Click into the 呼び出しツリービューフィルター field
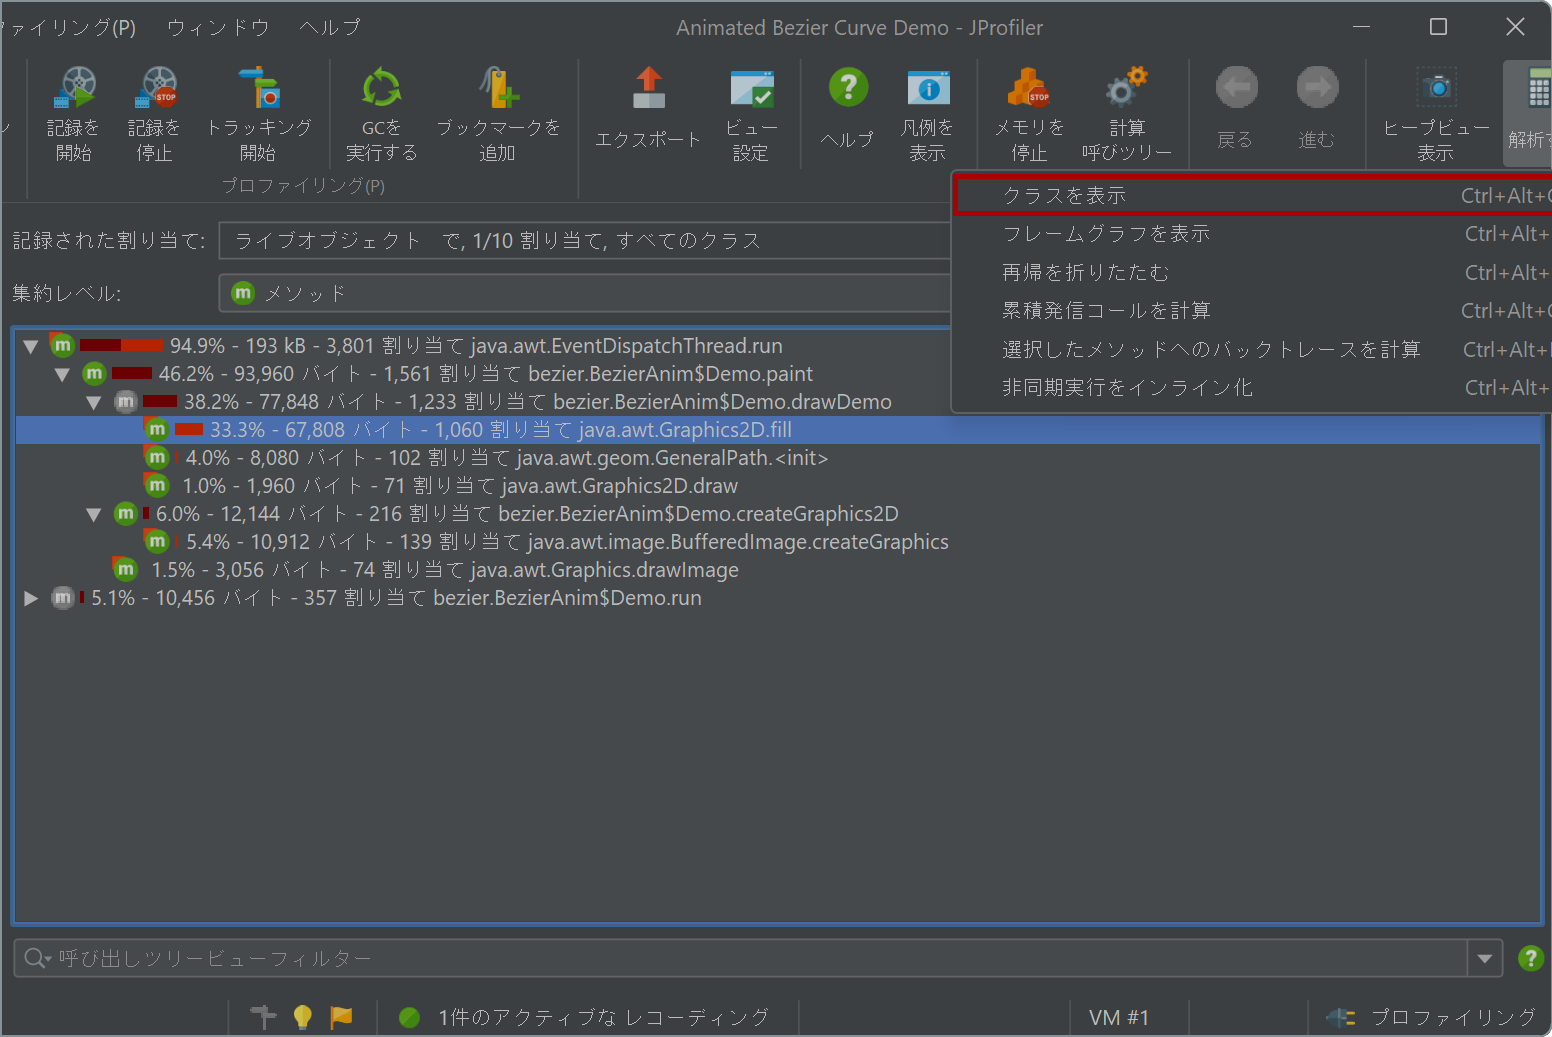This screenshot has height=1037, width=1552. tap(760, 958)
